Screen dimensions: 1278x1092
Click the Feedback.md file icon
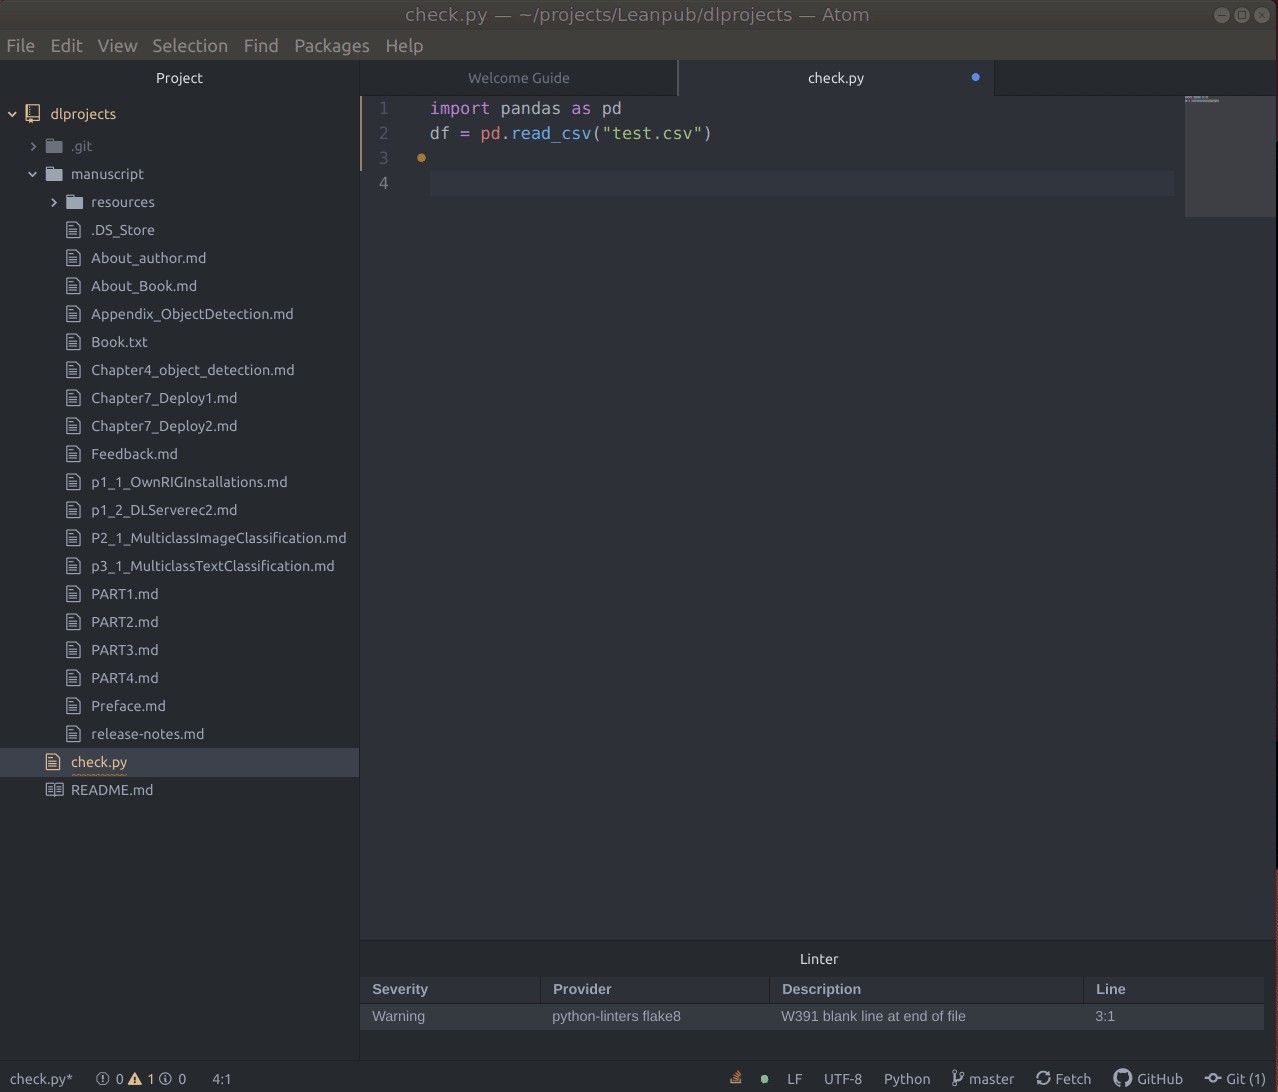pos(73,454)
